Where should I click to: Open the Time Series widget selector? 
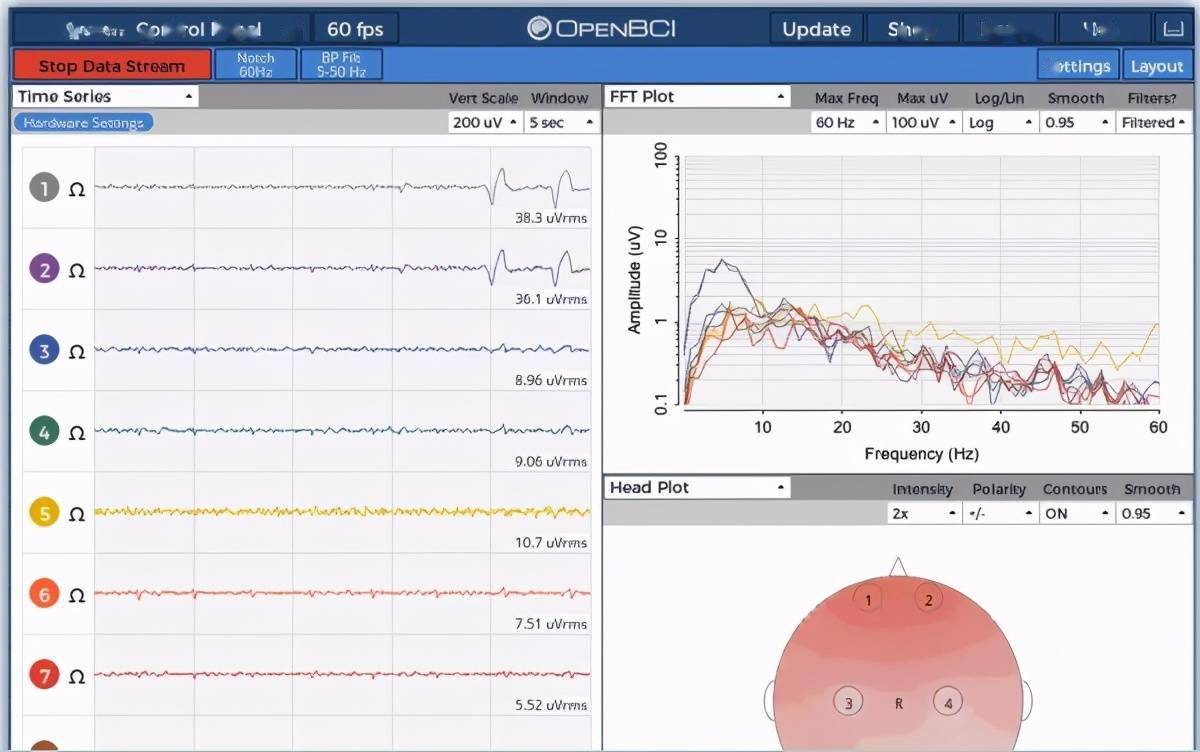(105, 97)
